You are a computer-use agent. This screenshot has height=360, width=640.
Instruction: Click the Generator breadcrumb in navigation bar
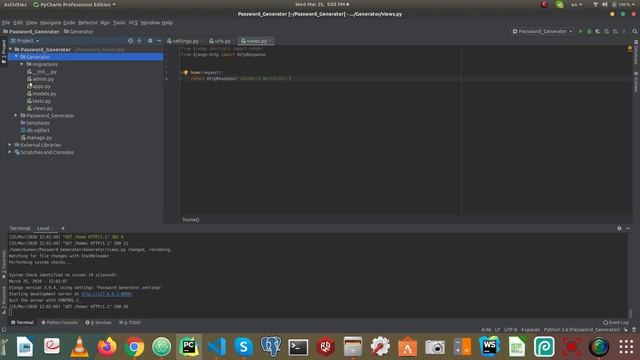pyautogui.click(x=78, y=31)
